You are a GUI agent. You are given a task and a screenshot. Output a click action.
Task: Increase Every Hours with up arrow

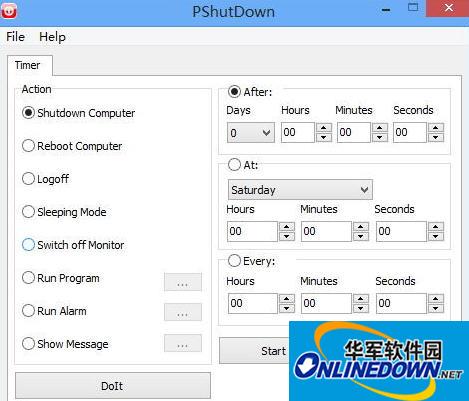(287, 298)
